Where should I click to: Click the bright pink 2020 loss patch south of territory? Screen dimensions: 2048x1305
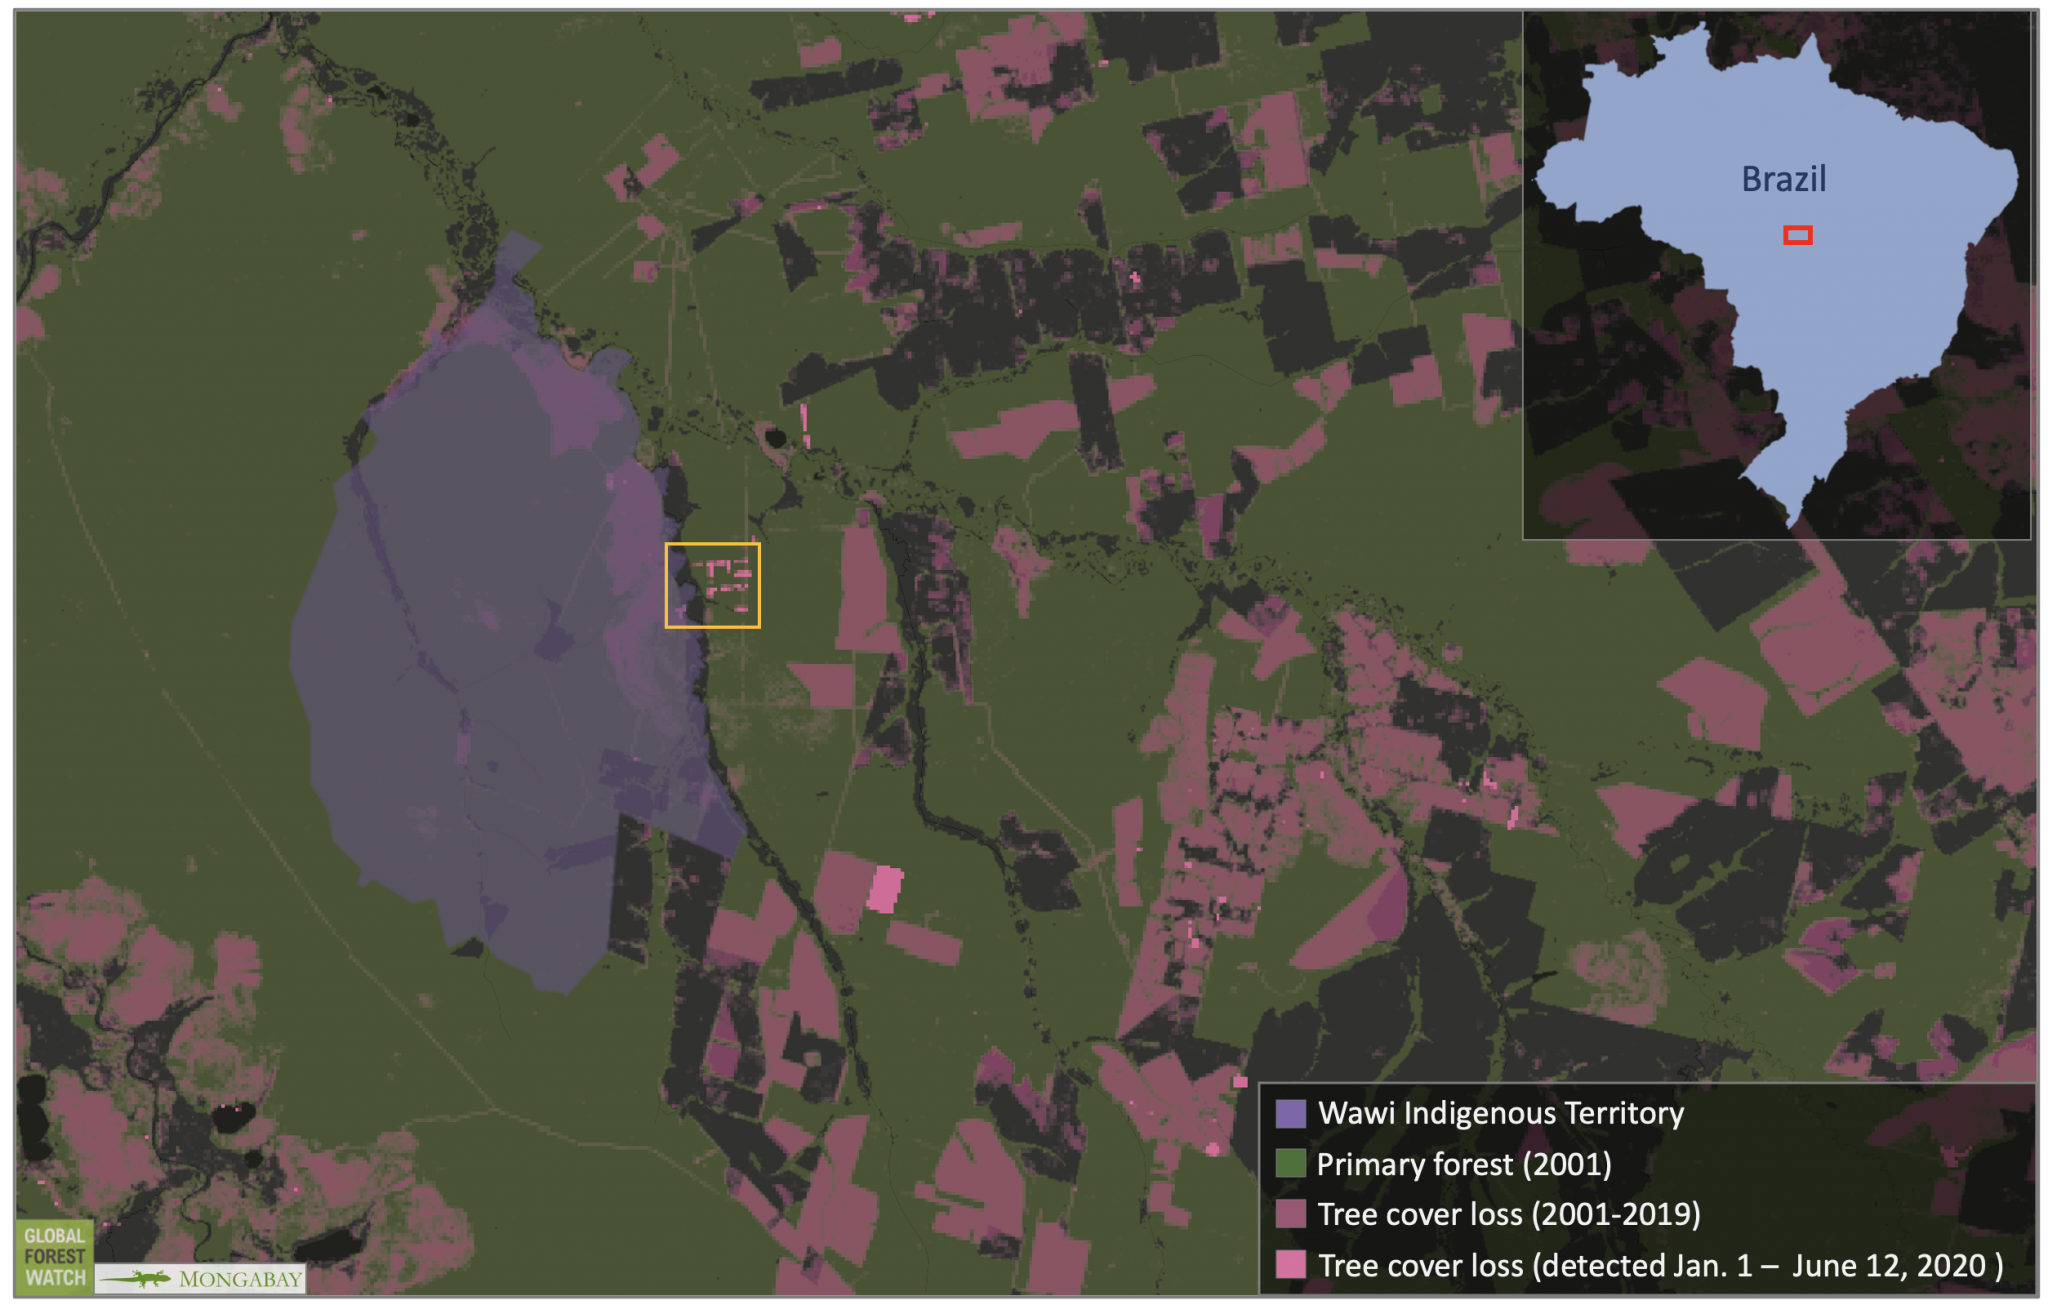click(884, 889)
